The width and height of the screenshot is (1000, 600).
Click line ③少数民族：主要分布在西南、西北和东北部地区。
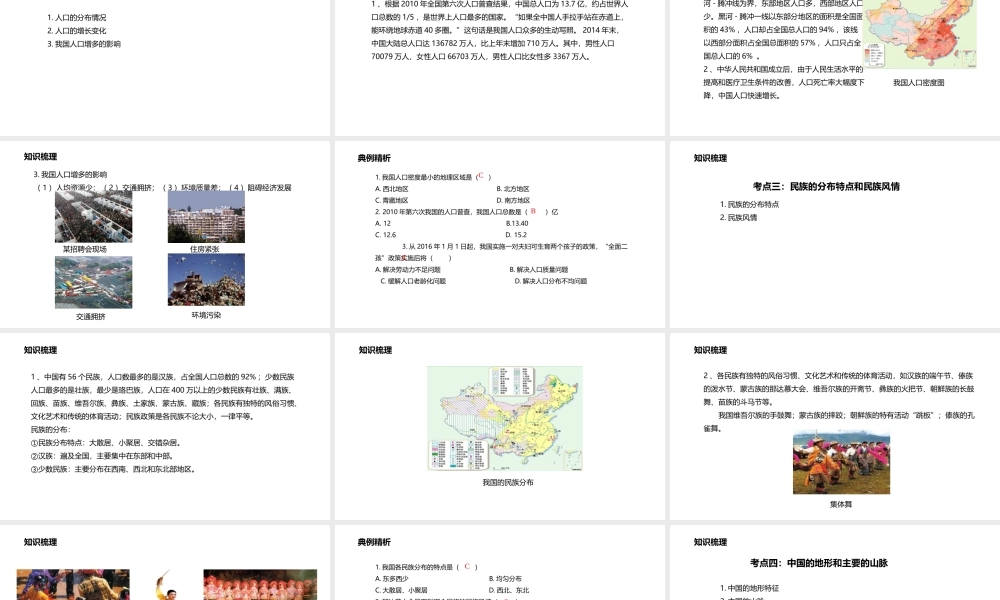[x=114, y=469]
